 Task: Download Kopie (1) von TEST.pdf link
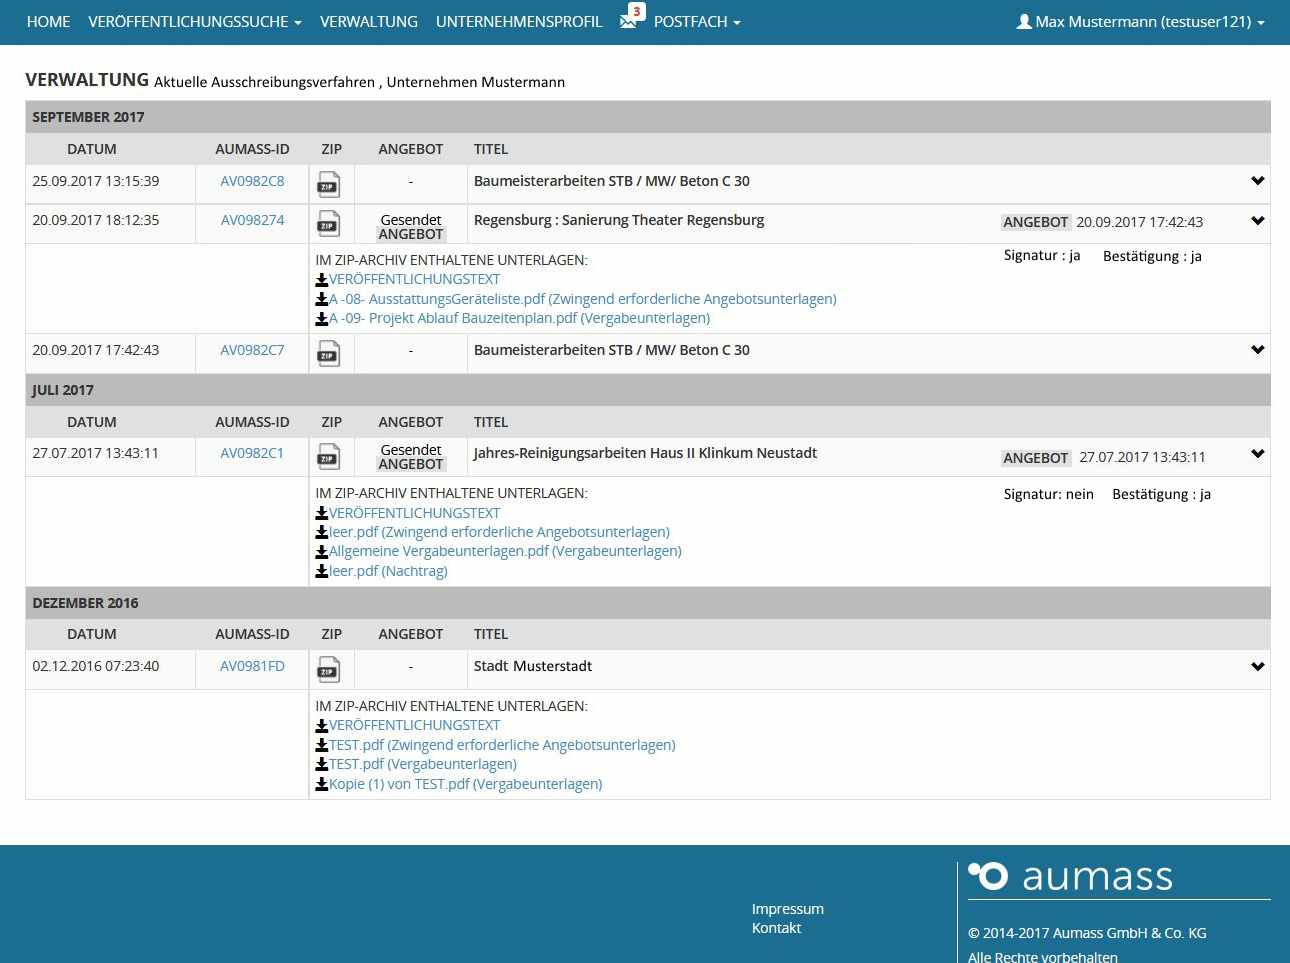466,784
